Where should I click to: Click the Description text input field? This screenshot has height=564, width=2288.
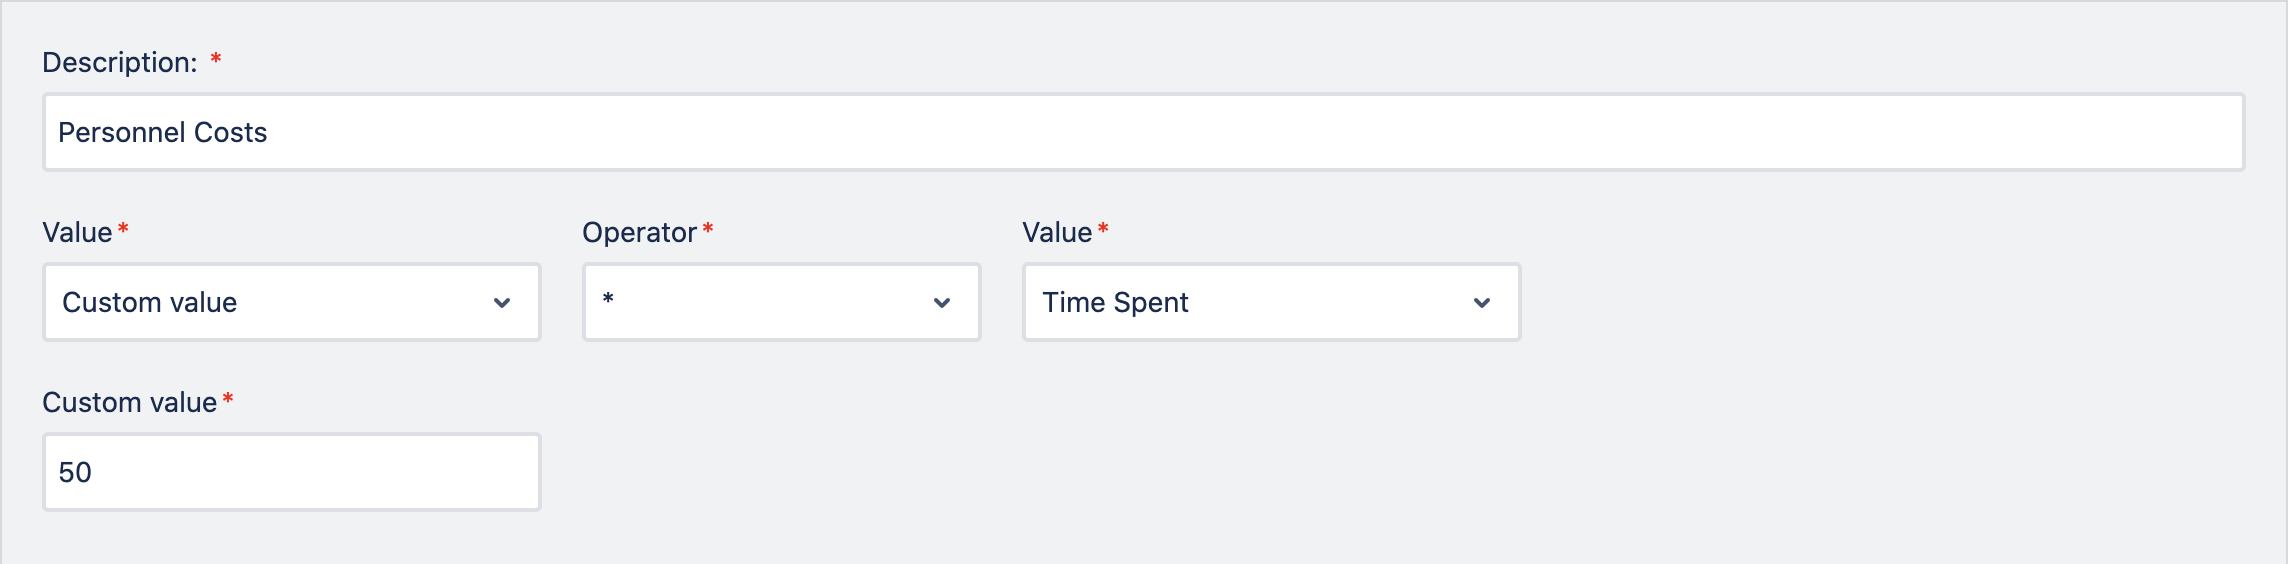tap(1143, 132)
